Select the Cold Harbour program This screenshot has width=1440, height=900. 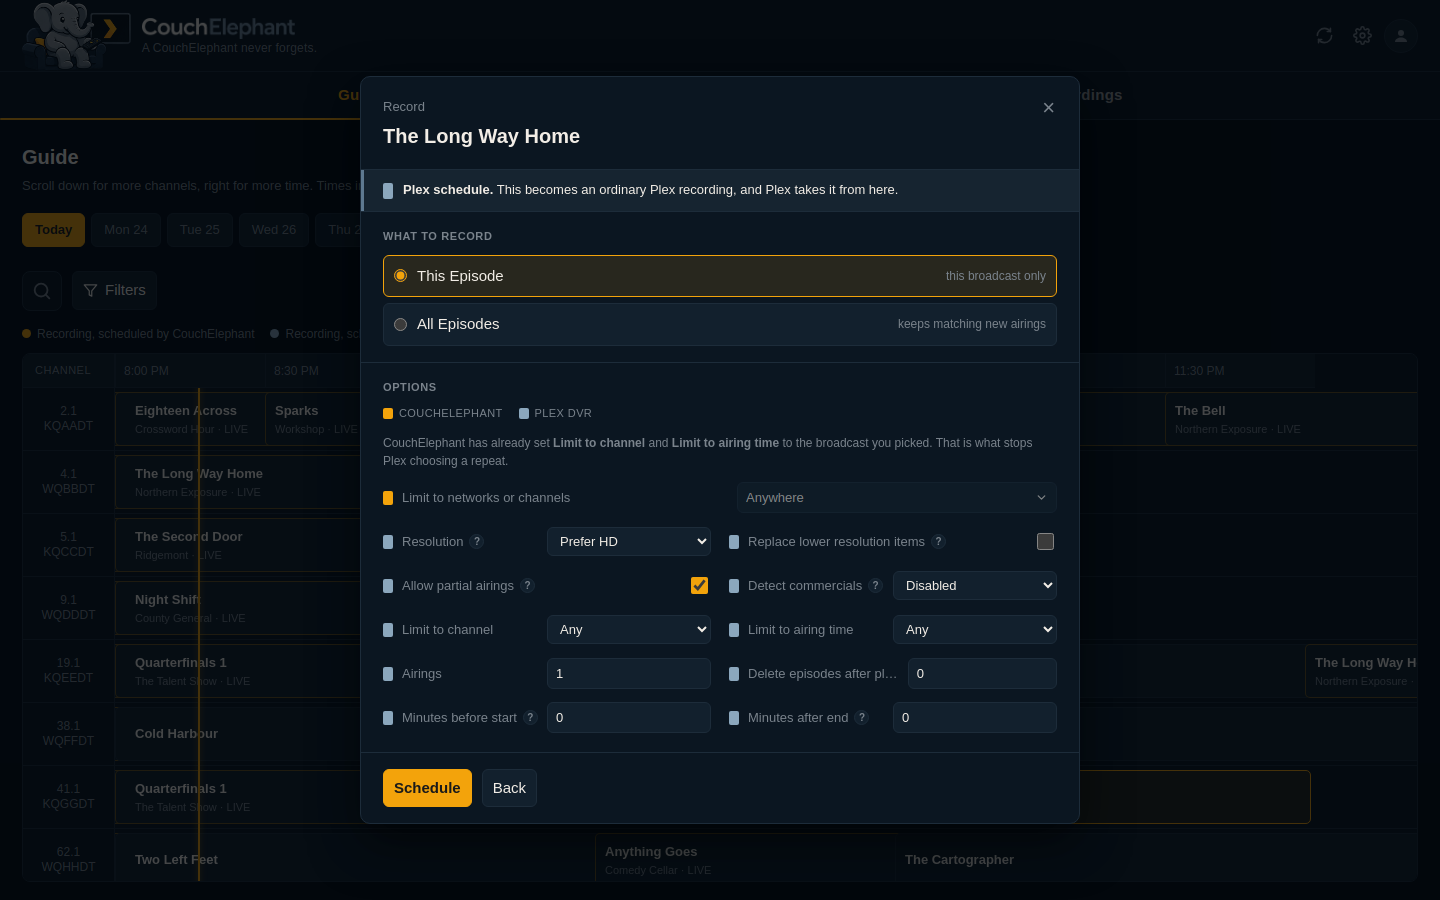coord(238,734)
